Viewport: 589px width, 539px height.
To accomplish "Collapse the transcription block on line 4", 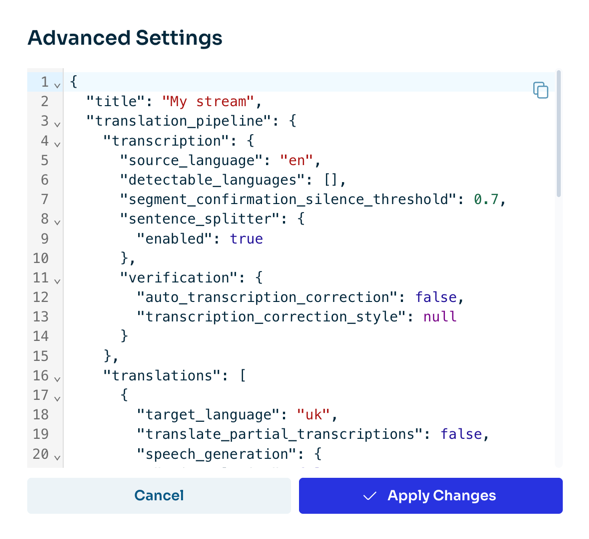I will point(57,144).
